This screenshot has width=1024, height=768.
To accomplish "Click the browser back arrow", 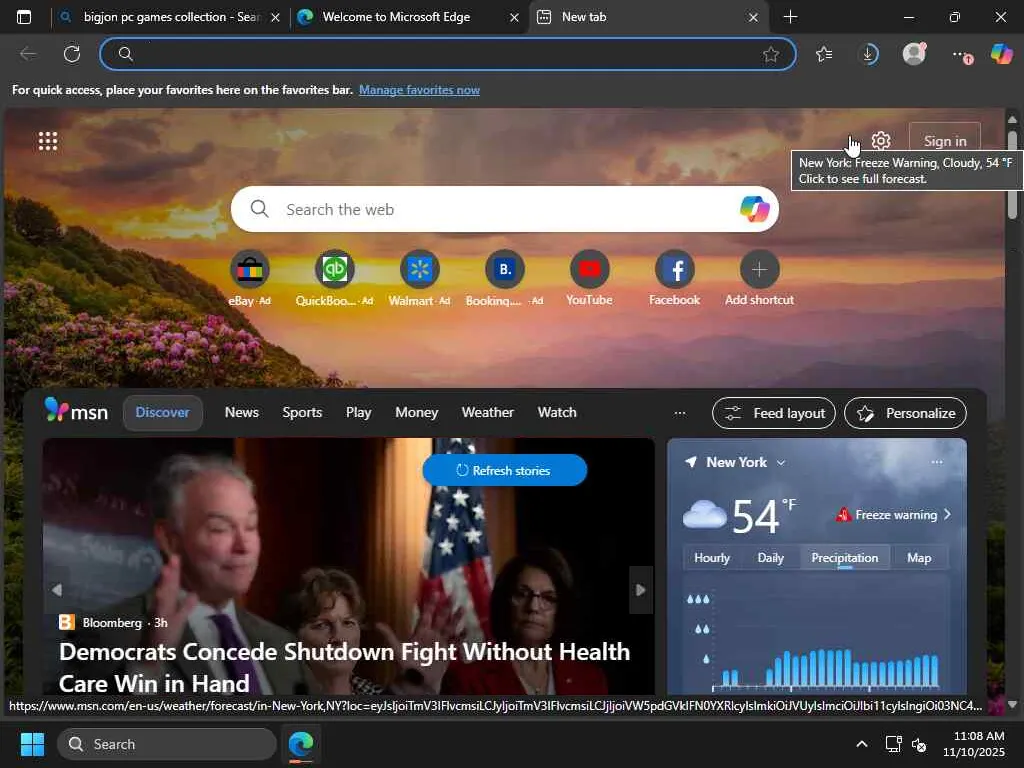I will point(28,54).
